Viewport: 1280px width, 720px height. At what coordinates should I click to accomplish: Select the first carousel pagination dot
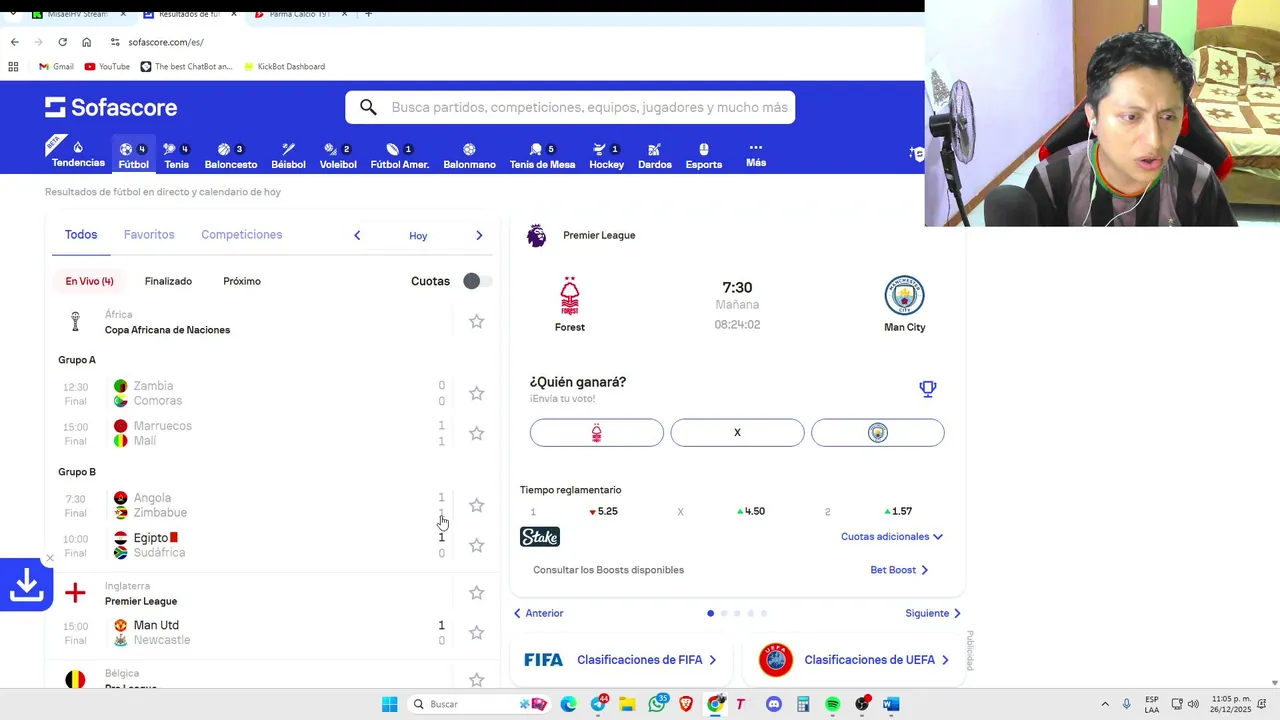(710, 613)
